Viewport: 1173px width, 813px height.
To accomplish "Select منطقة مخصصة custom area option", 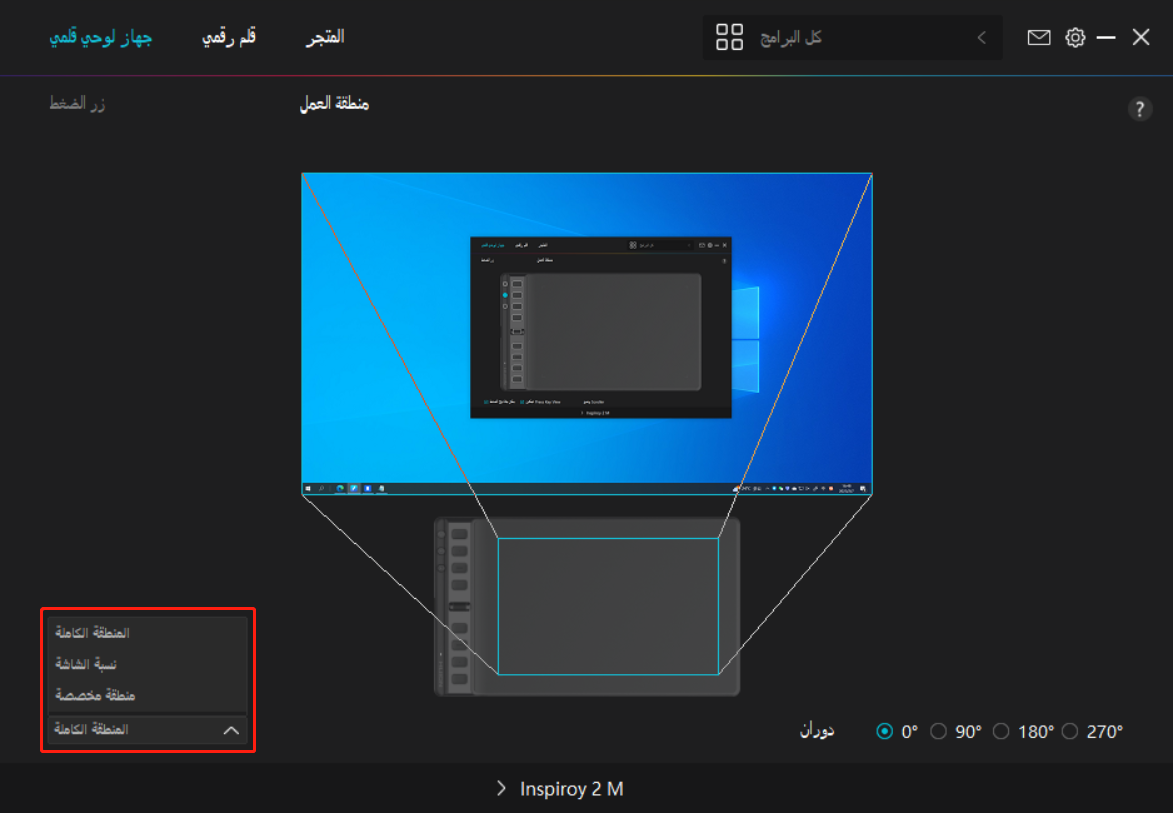I will click(x=95, y=695).
